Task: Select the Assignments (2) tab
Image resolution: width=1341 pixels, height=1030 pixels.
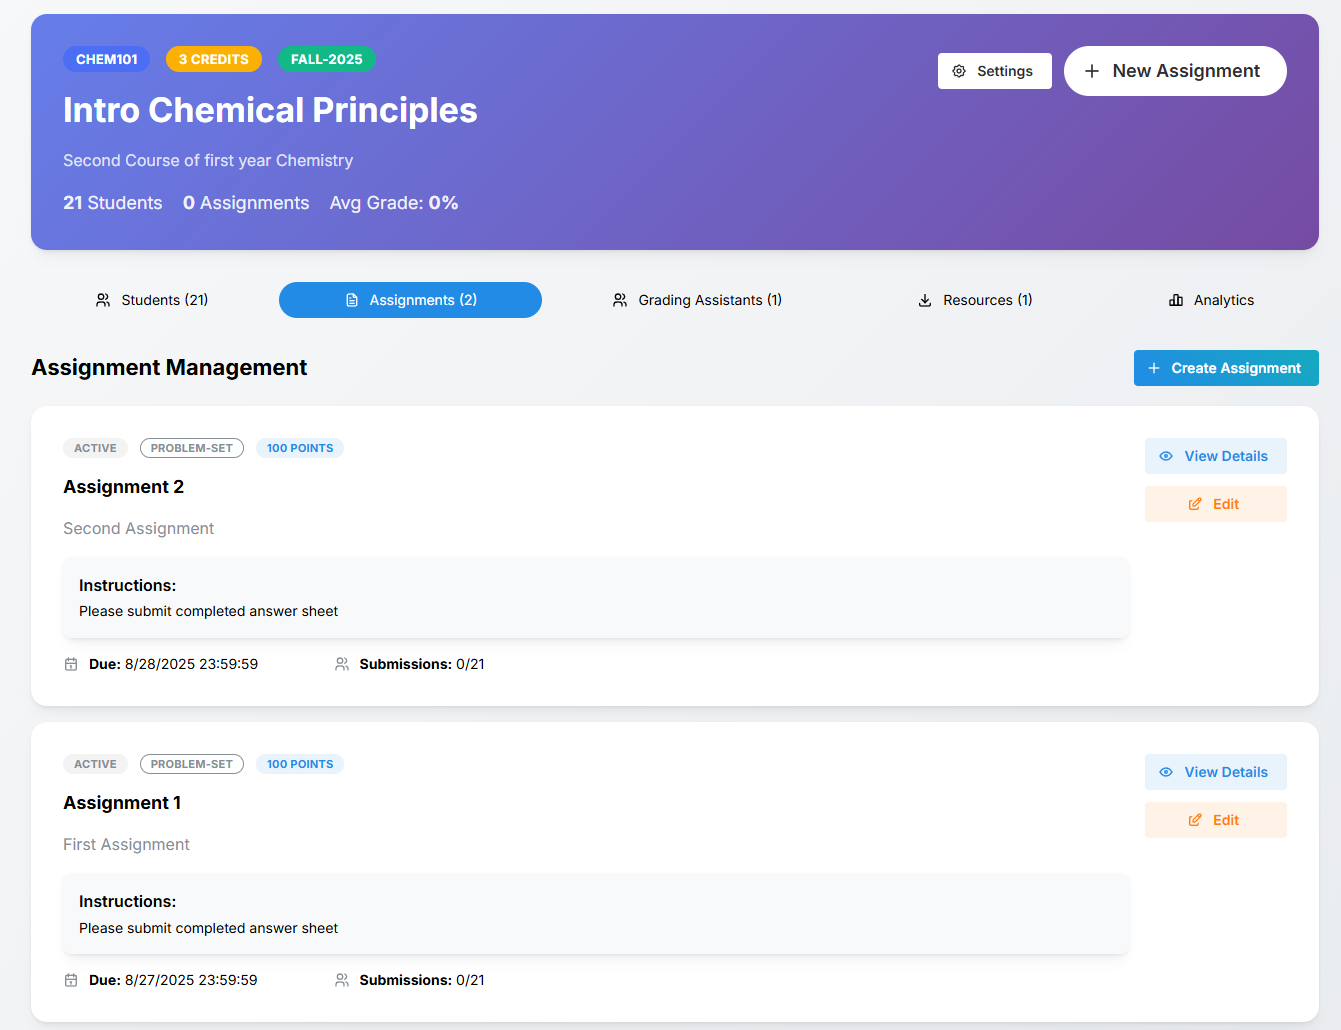Action: [x=410, y=300]
